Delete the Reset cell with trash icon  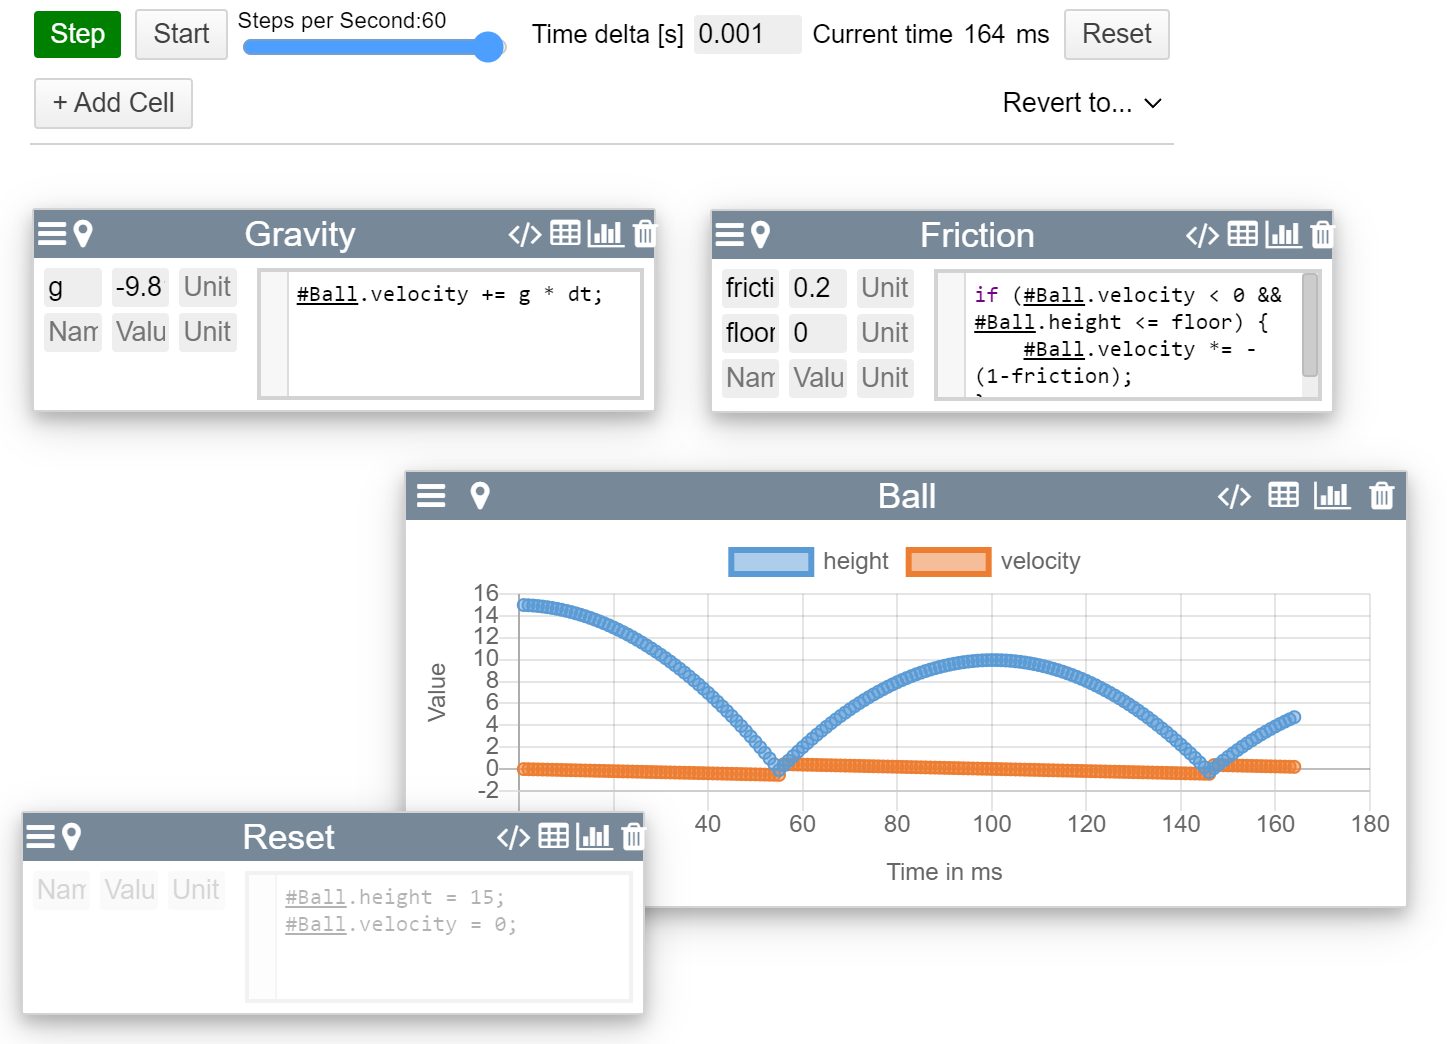pos(633,837)
